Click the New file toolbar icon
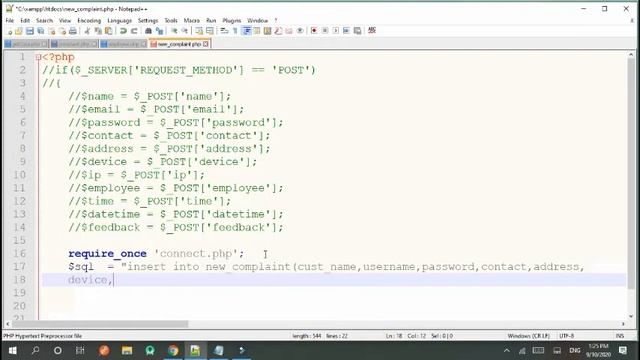 tap(9, 31)
